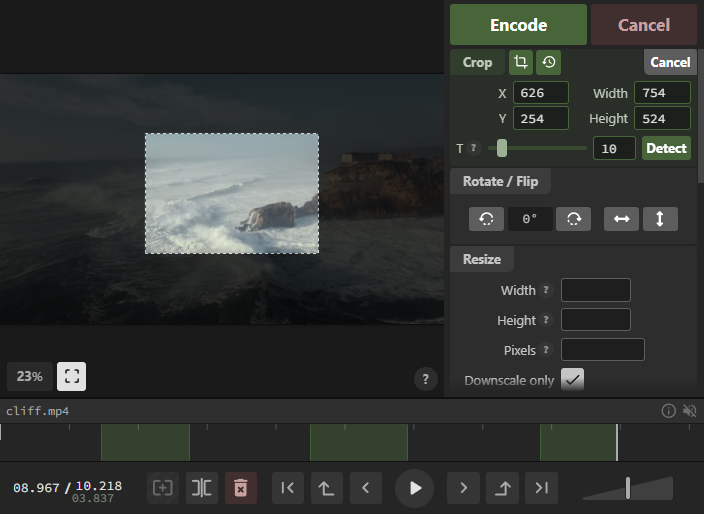704x514 pixels.
Task: Click the total duration 10.218 readout
Action: 99,486
